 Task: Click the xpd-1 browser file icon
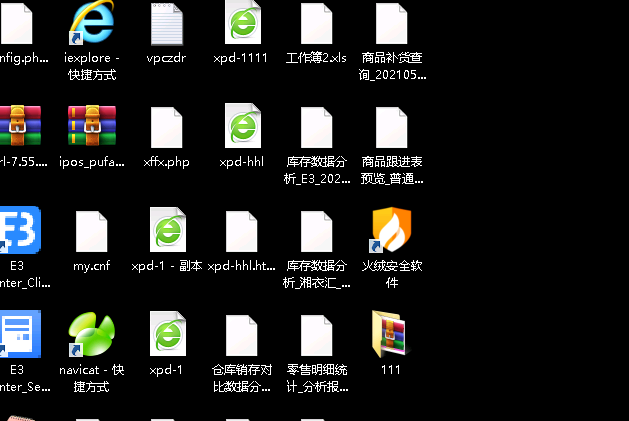pos(166,335)
